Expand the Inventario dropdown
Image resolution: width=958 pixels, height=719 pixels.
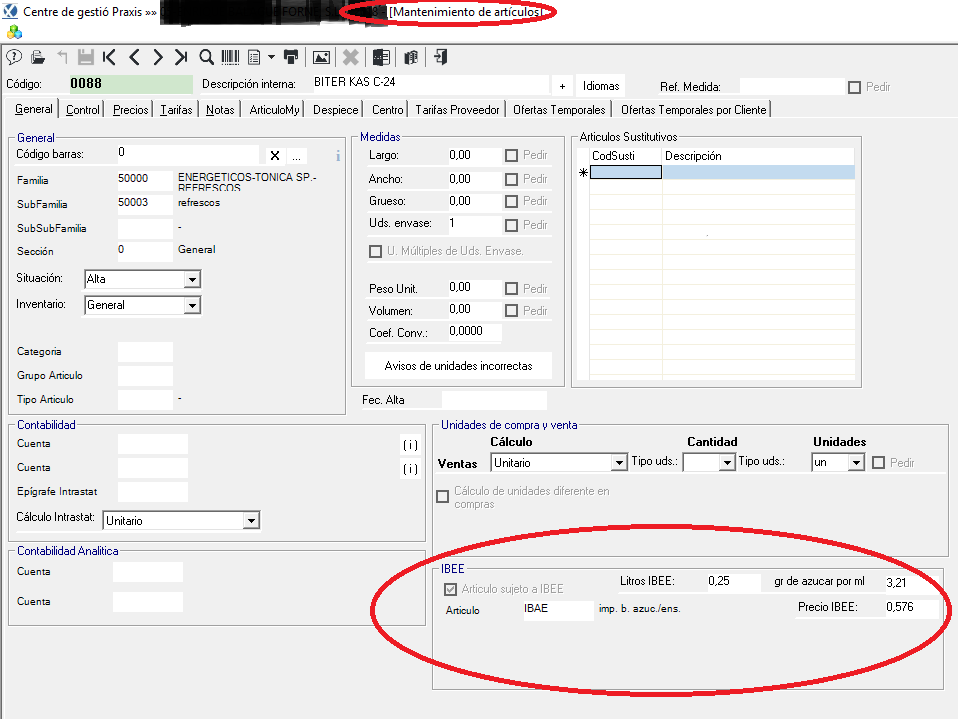click(x=192, y=305)
